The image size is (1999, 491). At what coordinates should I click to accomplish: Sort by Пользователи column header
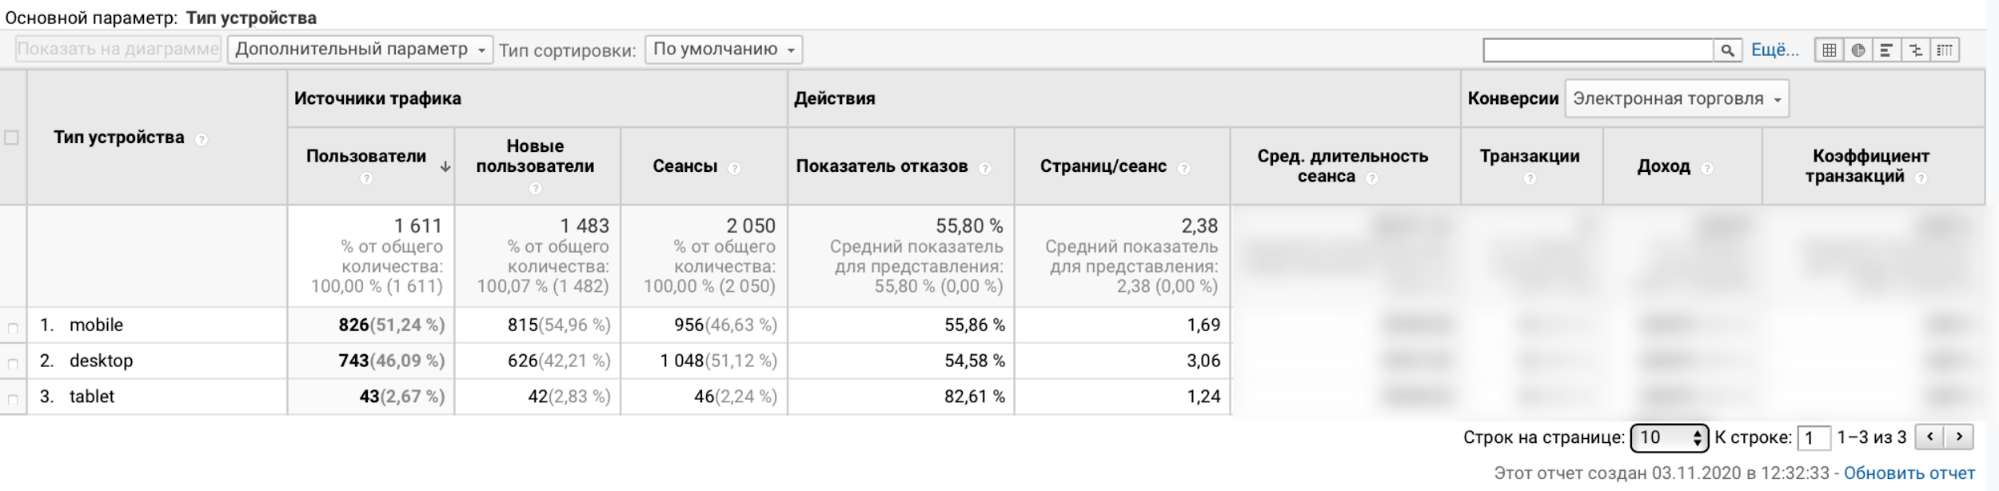[x=366, y=156]
